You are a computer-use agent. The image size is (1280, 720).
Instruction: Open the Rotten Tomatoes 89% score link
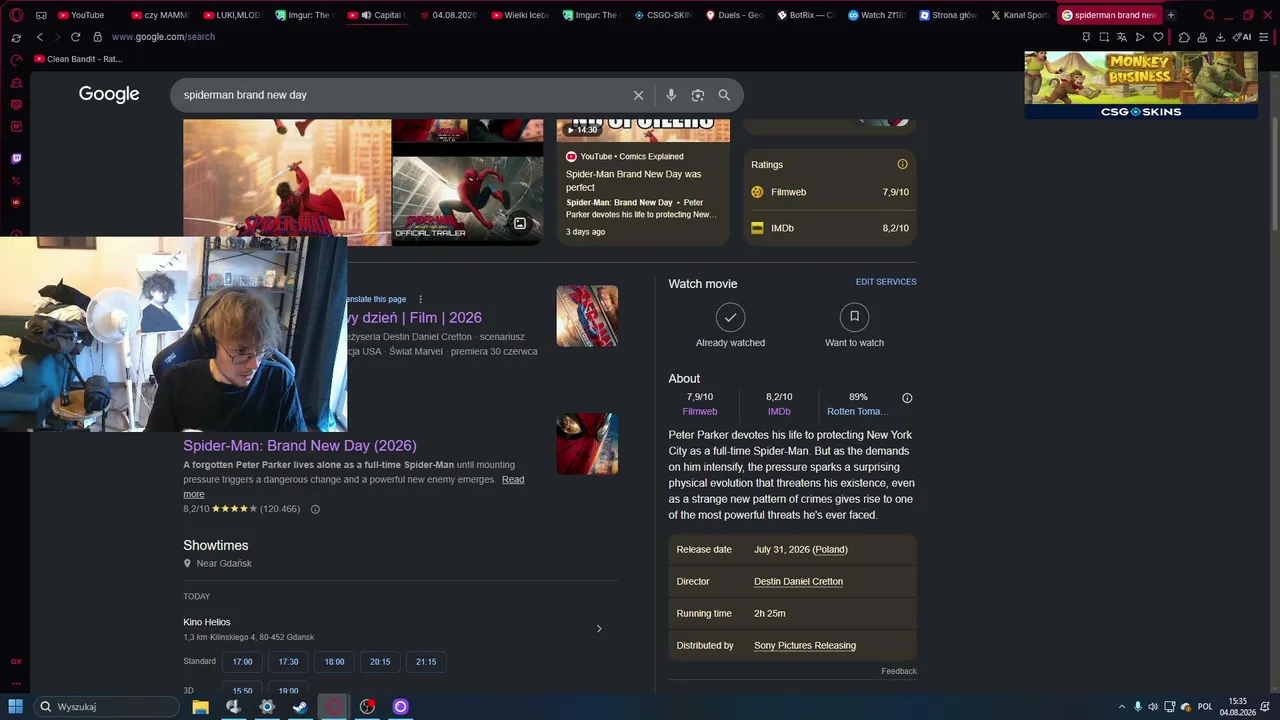tap(858, 404)
